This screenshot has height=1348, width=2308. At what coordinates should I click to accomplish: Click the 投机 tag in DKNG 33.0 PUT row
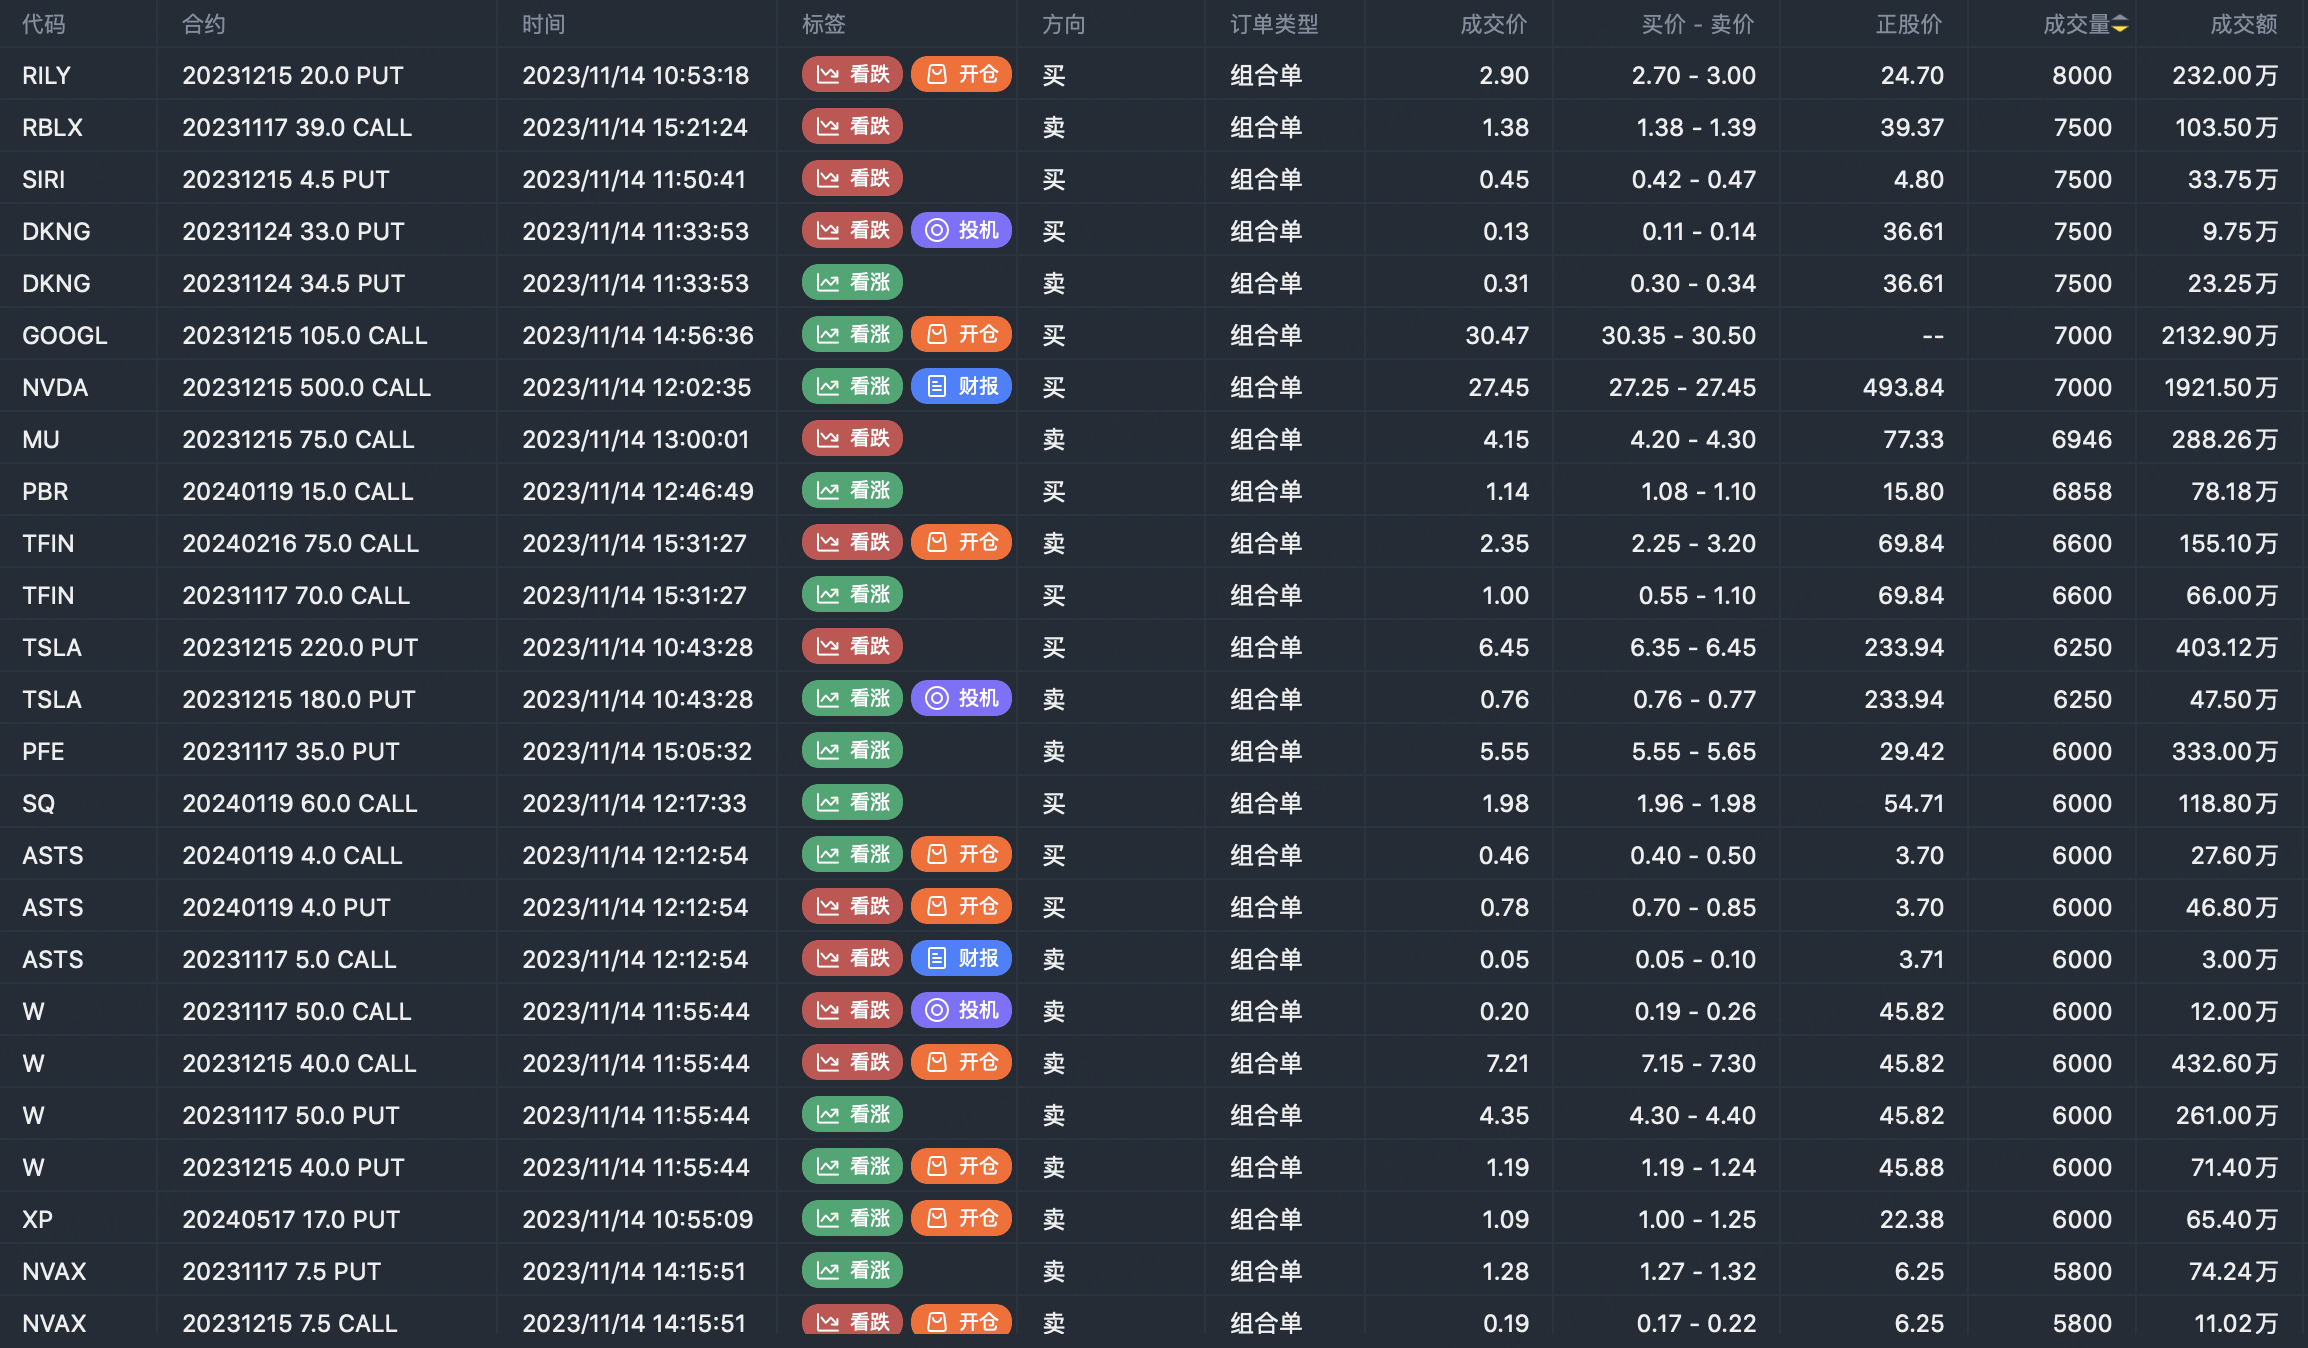point(962,231)
